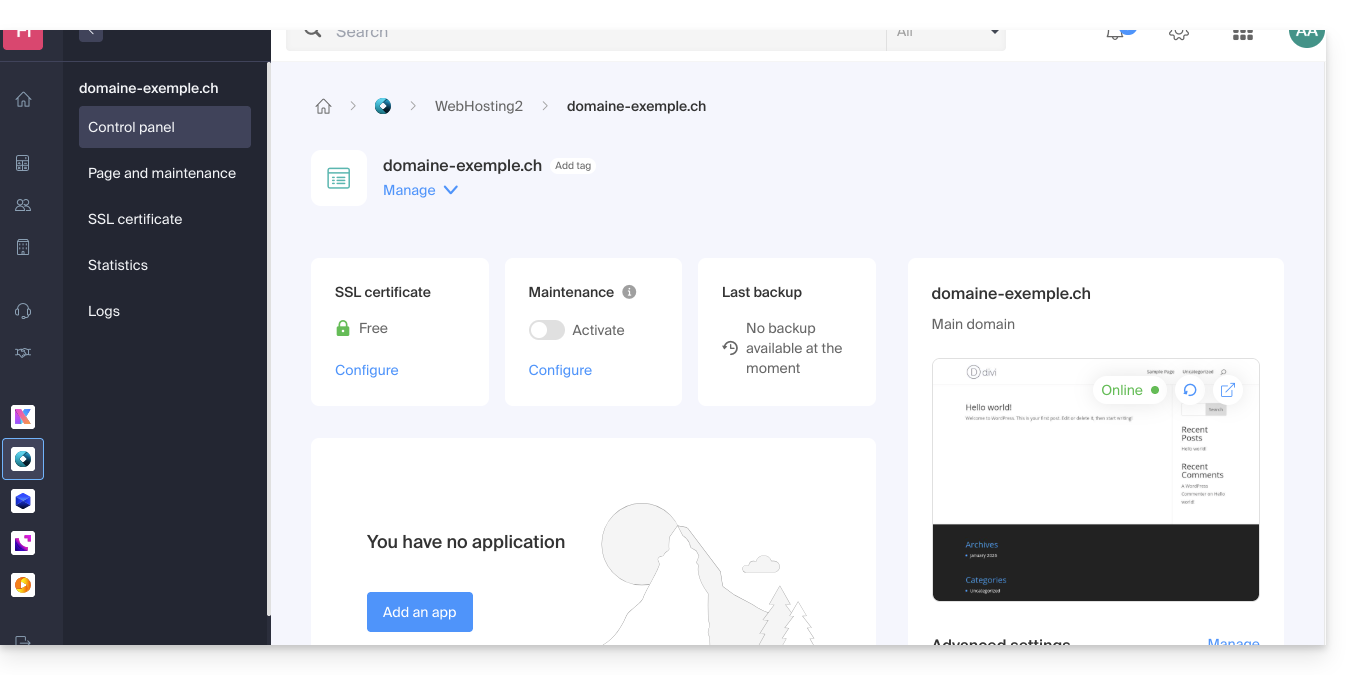The height and width of the screenshot is (675, 1356).
Task: Expand the Manage dropdown
Action: 420,190
